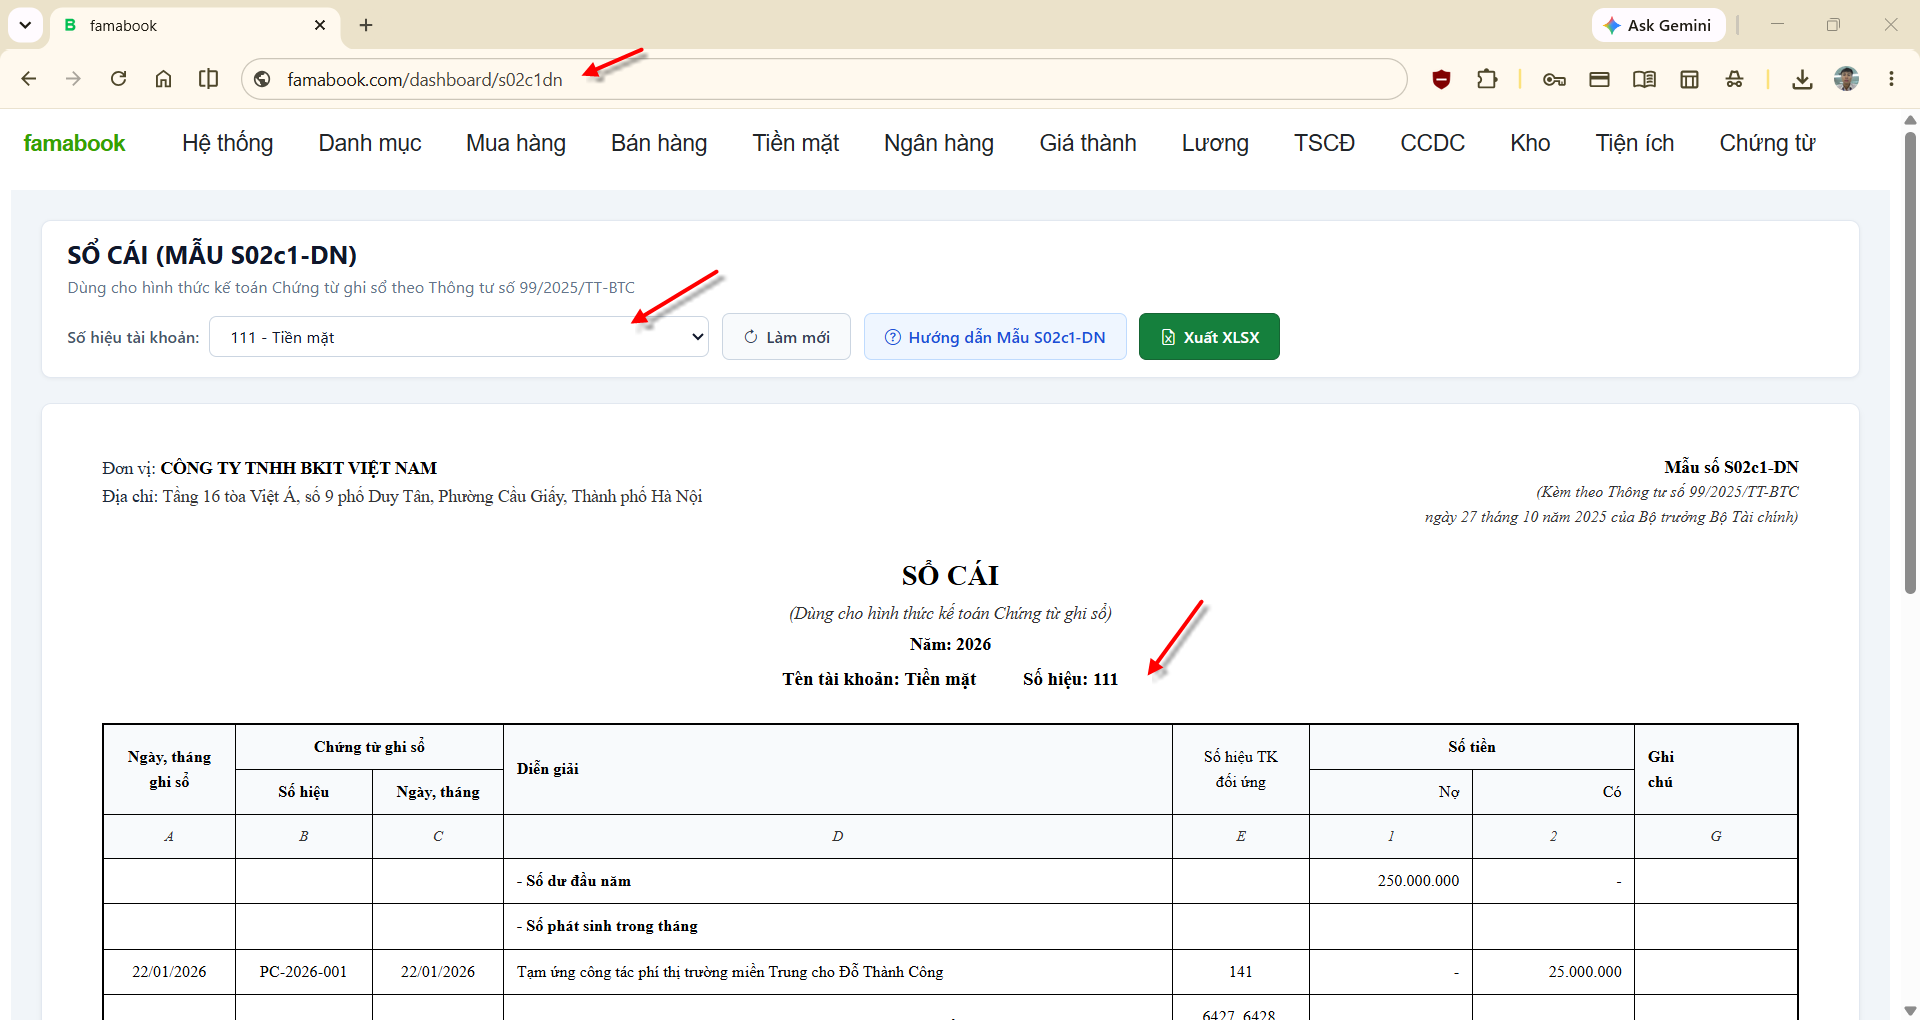Open the Giá thành menu
The width and height of the screenshot is (1920, 1020).
[1088, 143]
